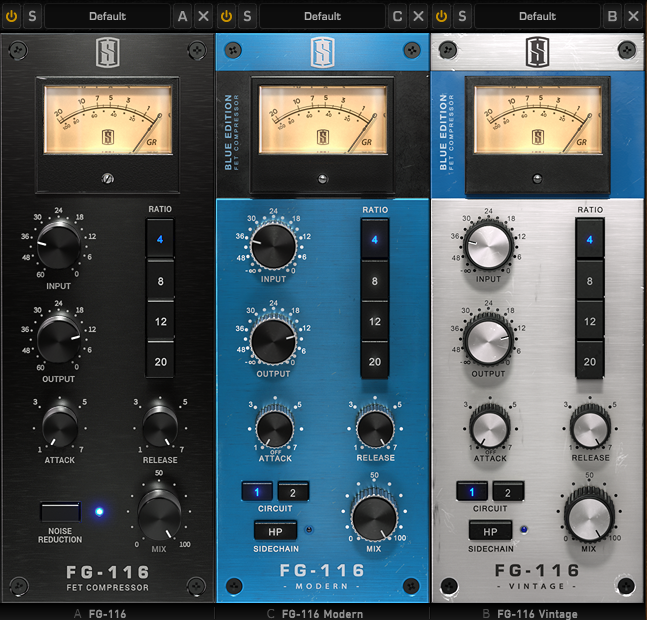Click the B slot letter button
The height and width of the screenshot is (620, 647).
tap(612, 16)
